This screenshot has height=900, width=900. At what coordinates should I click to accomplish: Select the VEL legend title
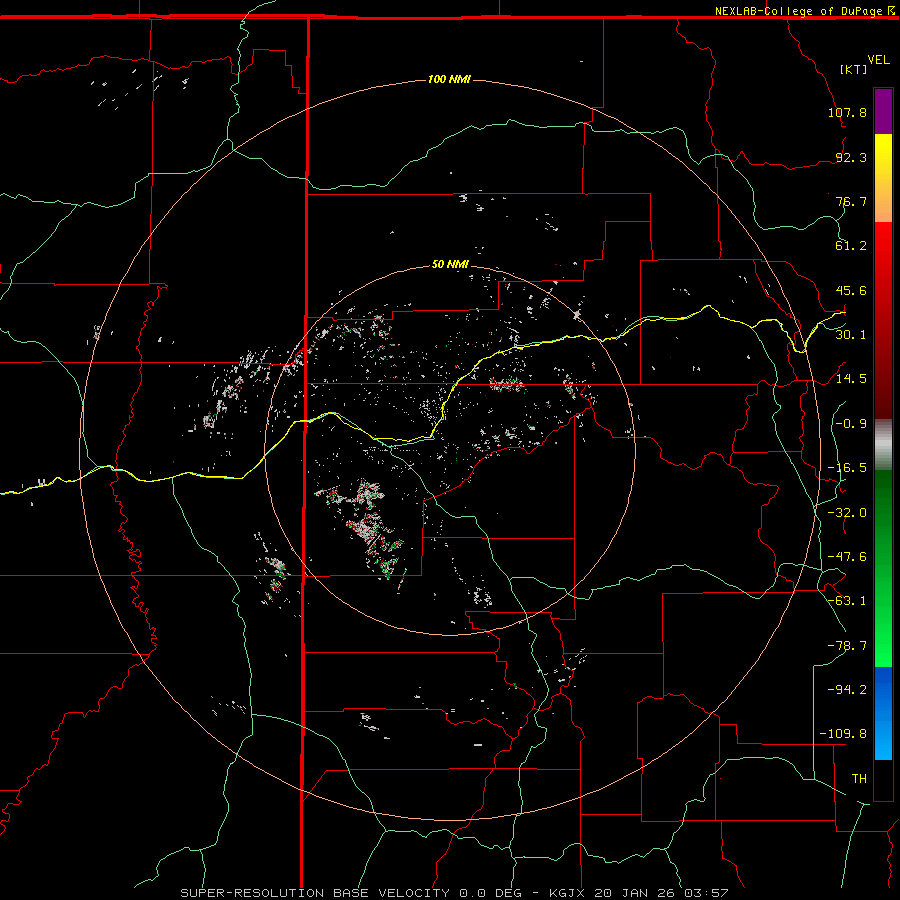[878, 60]
